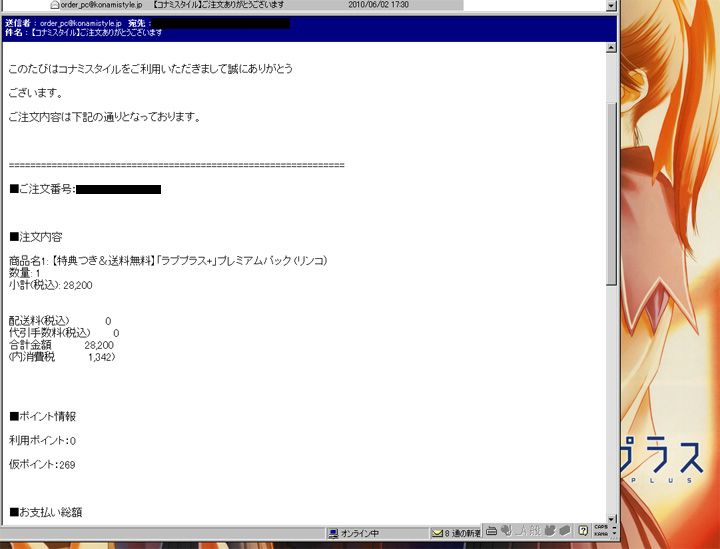The height and width of the screenshot is (549, 720).
Task: Click the preview pane vertical scrollbar thumb
Action: (611, 193)
